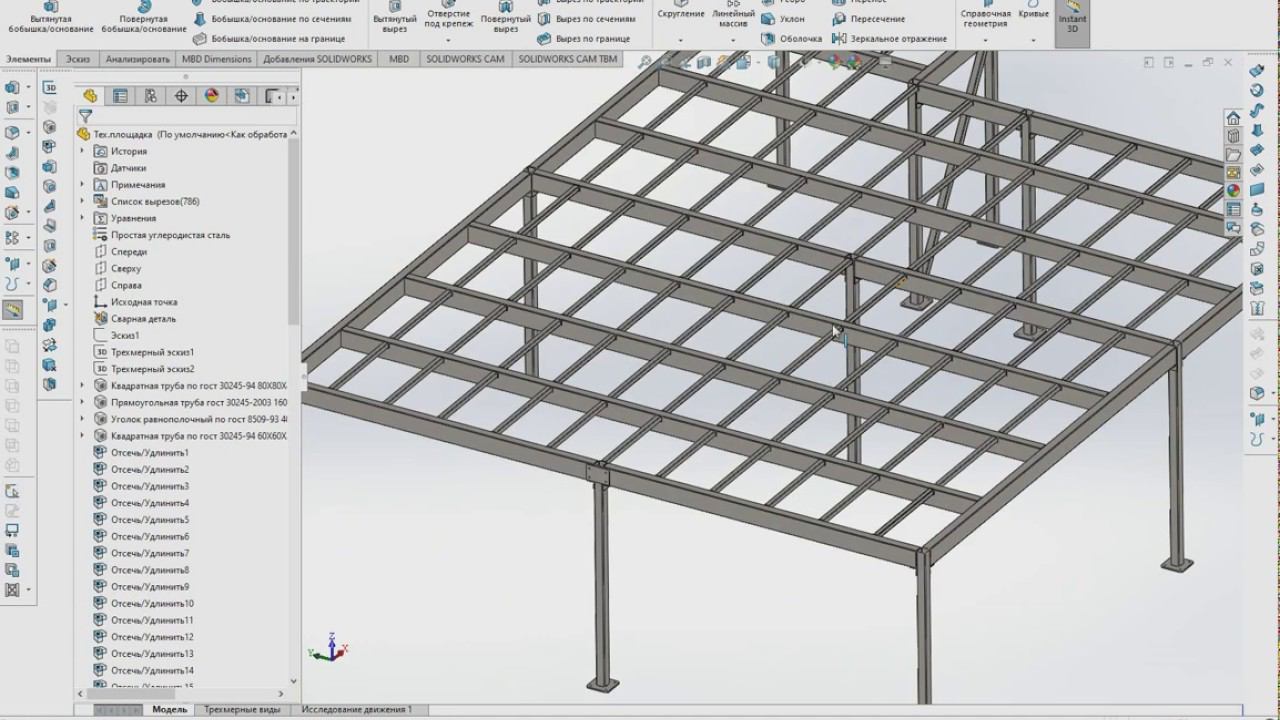Open the FeatureManager design tree tab
This screenshot has height=720, width=1280.
coord(90,96)
